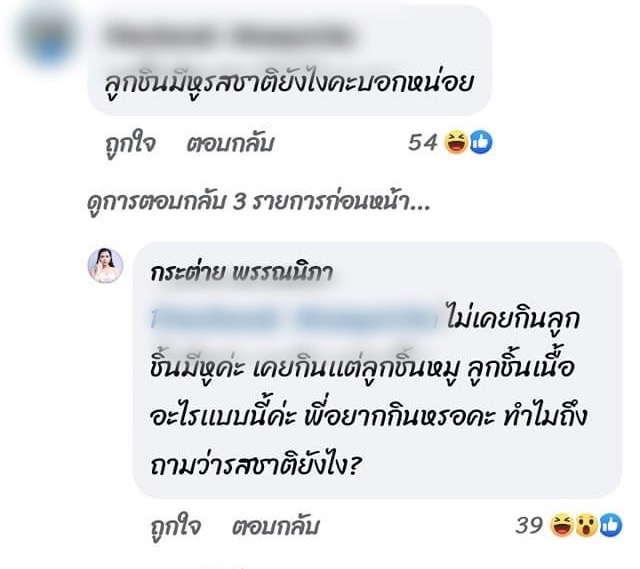
Task: Expand ดูการตอบกลับ 3 รายการก่อนหน้า
Action: coord(258,202)
